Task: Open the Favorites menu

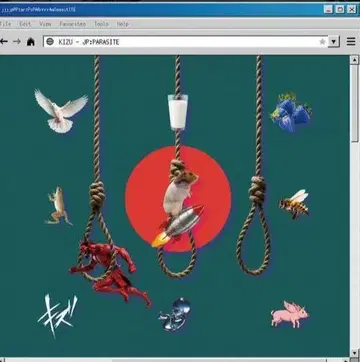Action: pyautogui.click(x=73, y=24)
